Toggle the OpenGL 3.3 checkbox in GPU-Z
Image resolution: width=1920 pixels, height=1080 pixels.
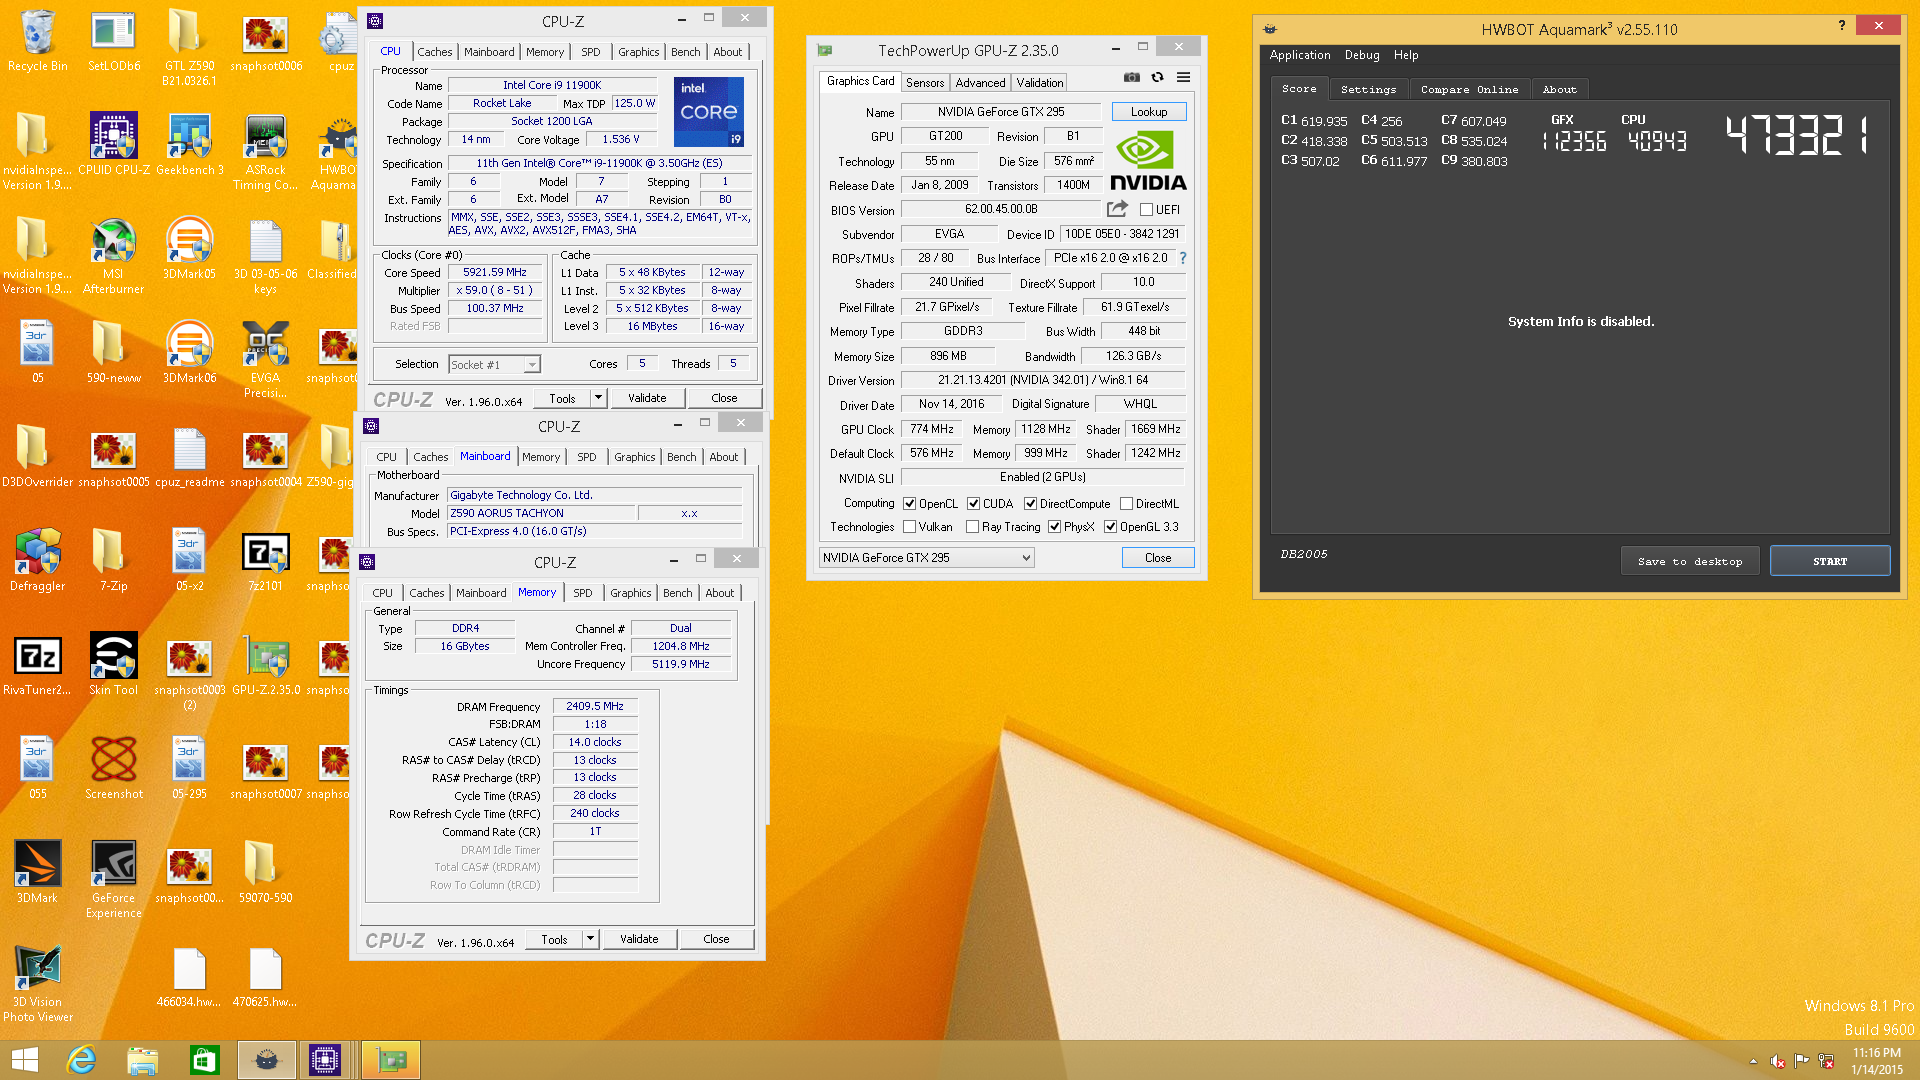tap(1110, 527)
